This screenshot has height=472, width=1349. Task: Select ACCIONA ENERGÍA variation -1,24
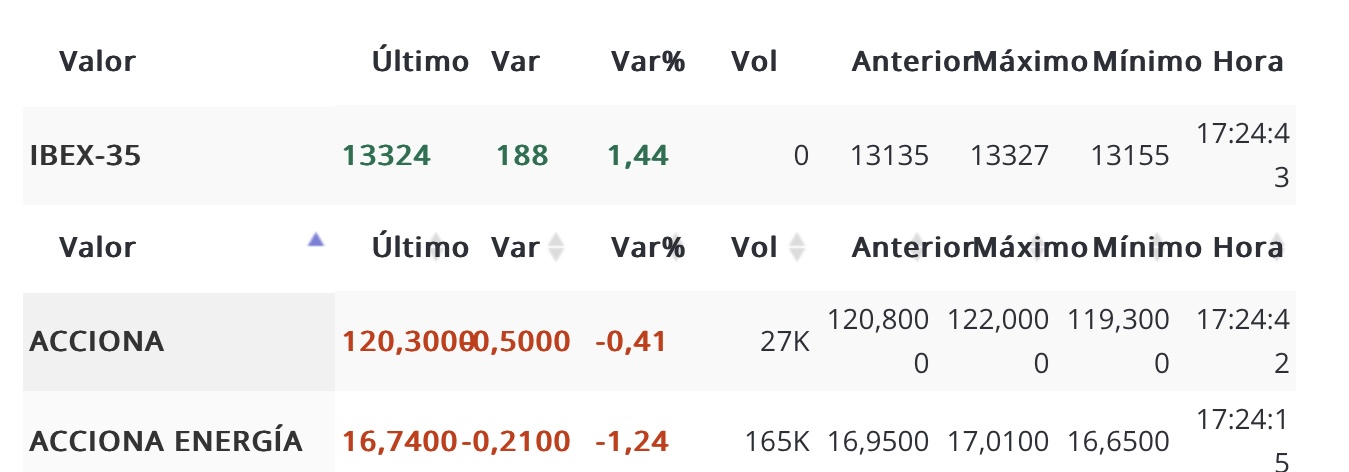pyautogui.click(x=631, y=441)
